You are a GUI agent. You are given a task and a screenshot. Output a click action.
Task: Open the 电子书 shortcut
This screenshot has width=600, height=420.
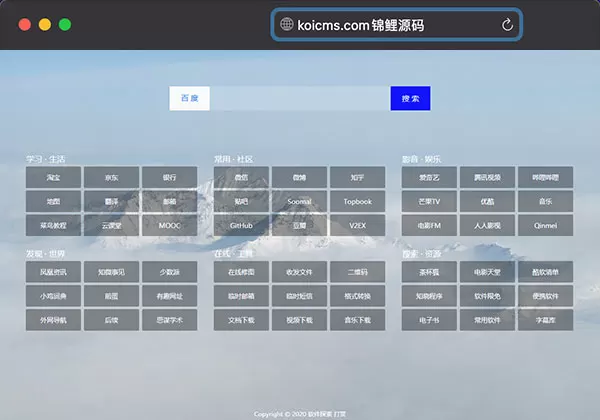point(429,320)
